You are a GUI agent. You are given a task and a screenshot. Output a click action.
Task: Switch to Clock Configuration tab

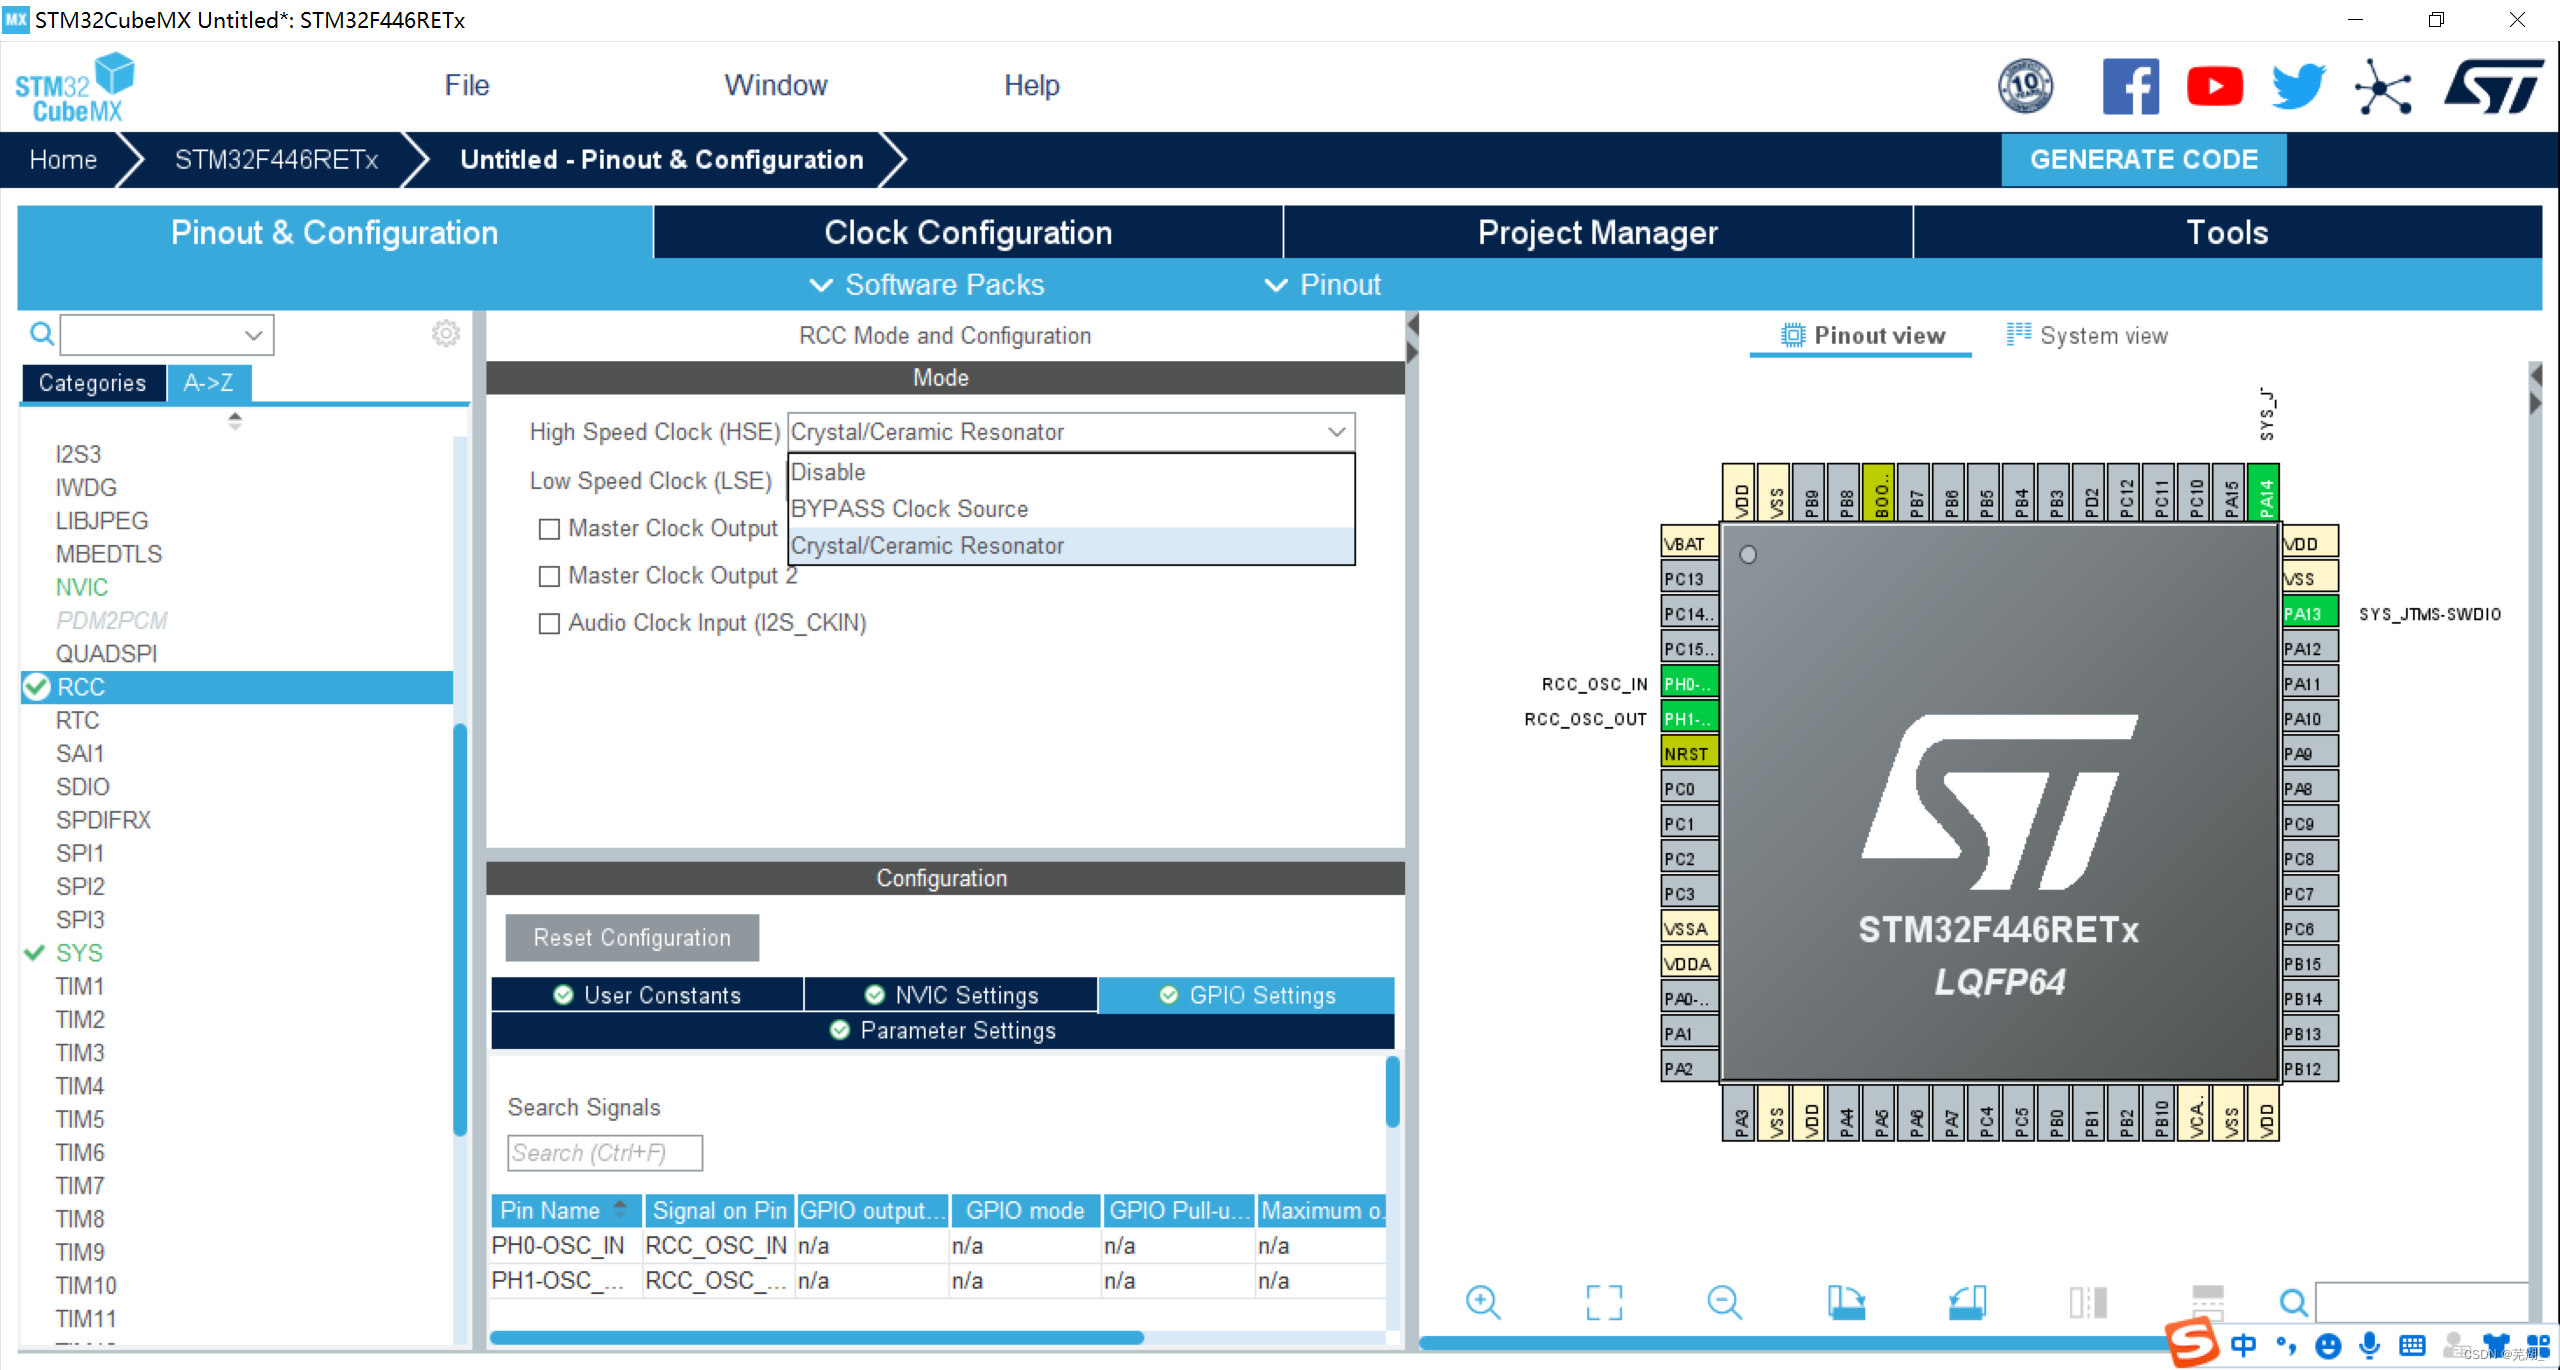968,232
